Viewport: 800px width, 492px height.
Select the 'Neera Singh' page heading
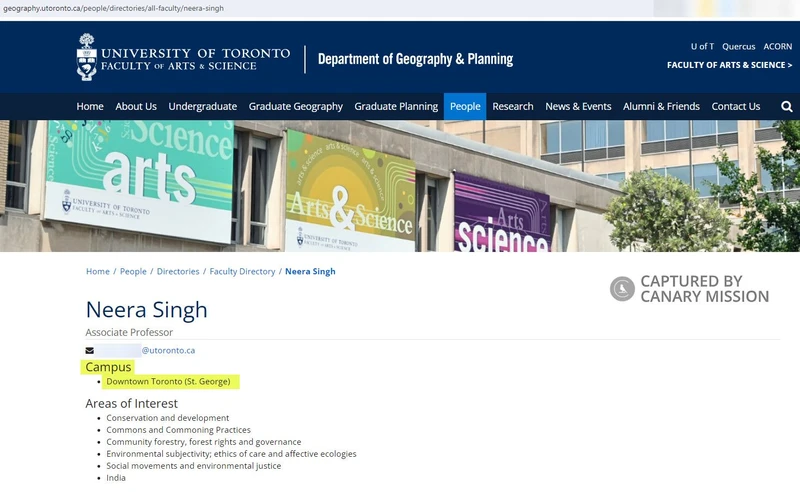[x=146, y=310]
